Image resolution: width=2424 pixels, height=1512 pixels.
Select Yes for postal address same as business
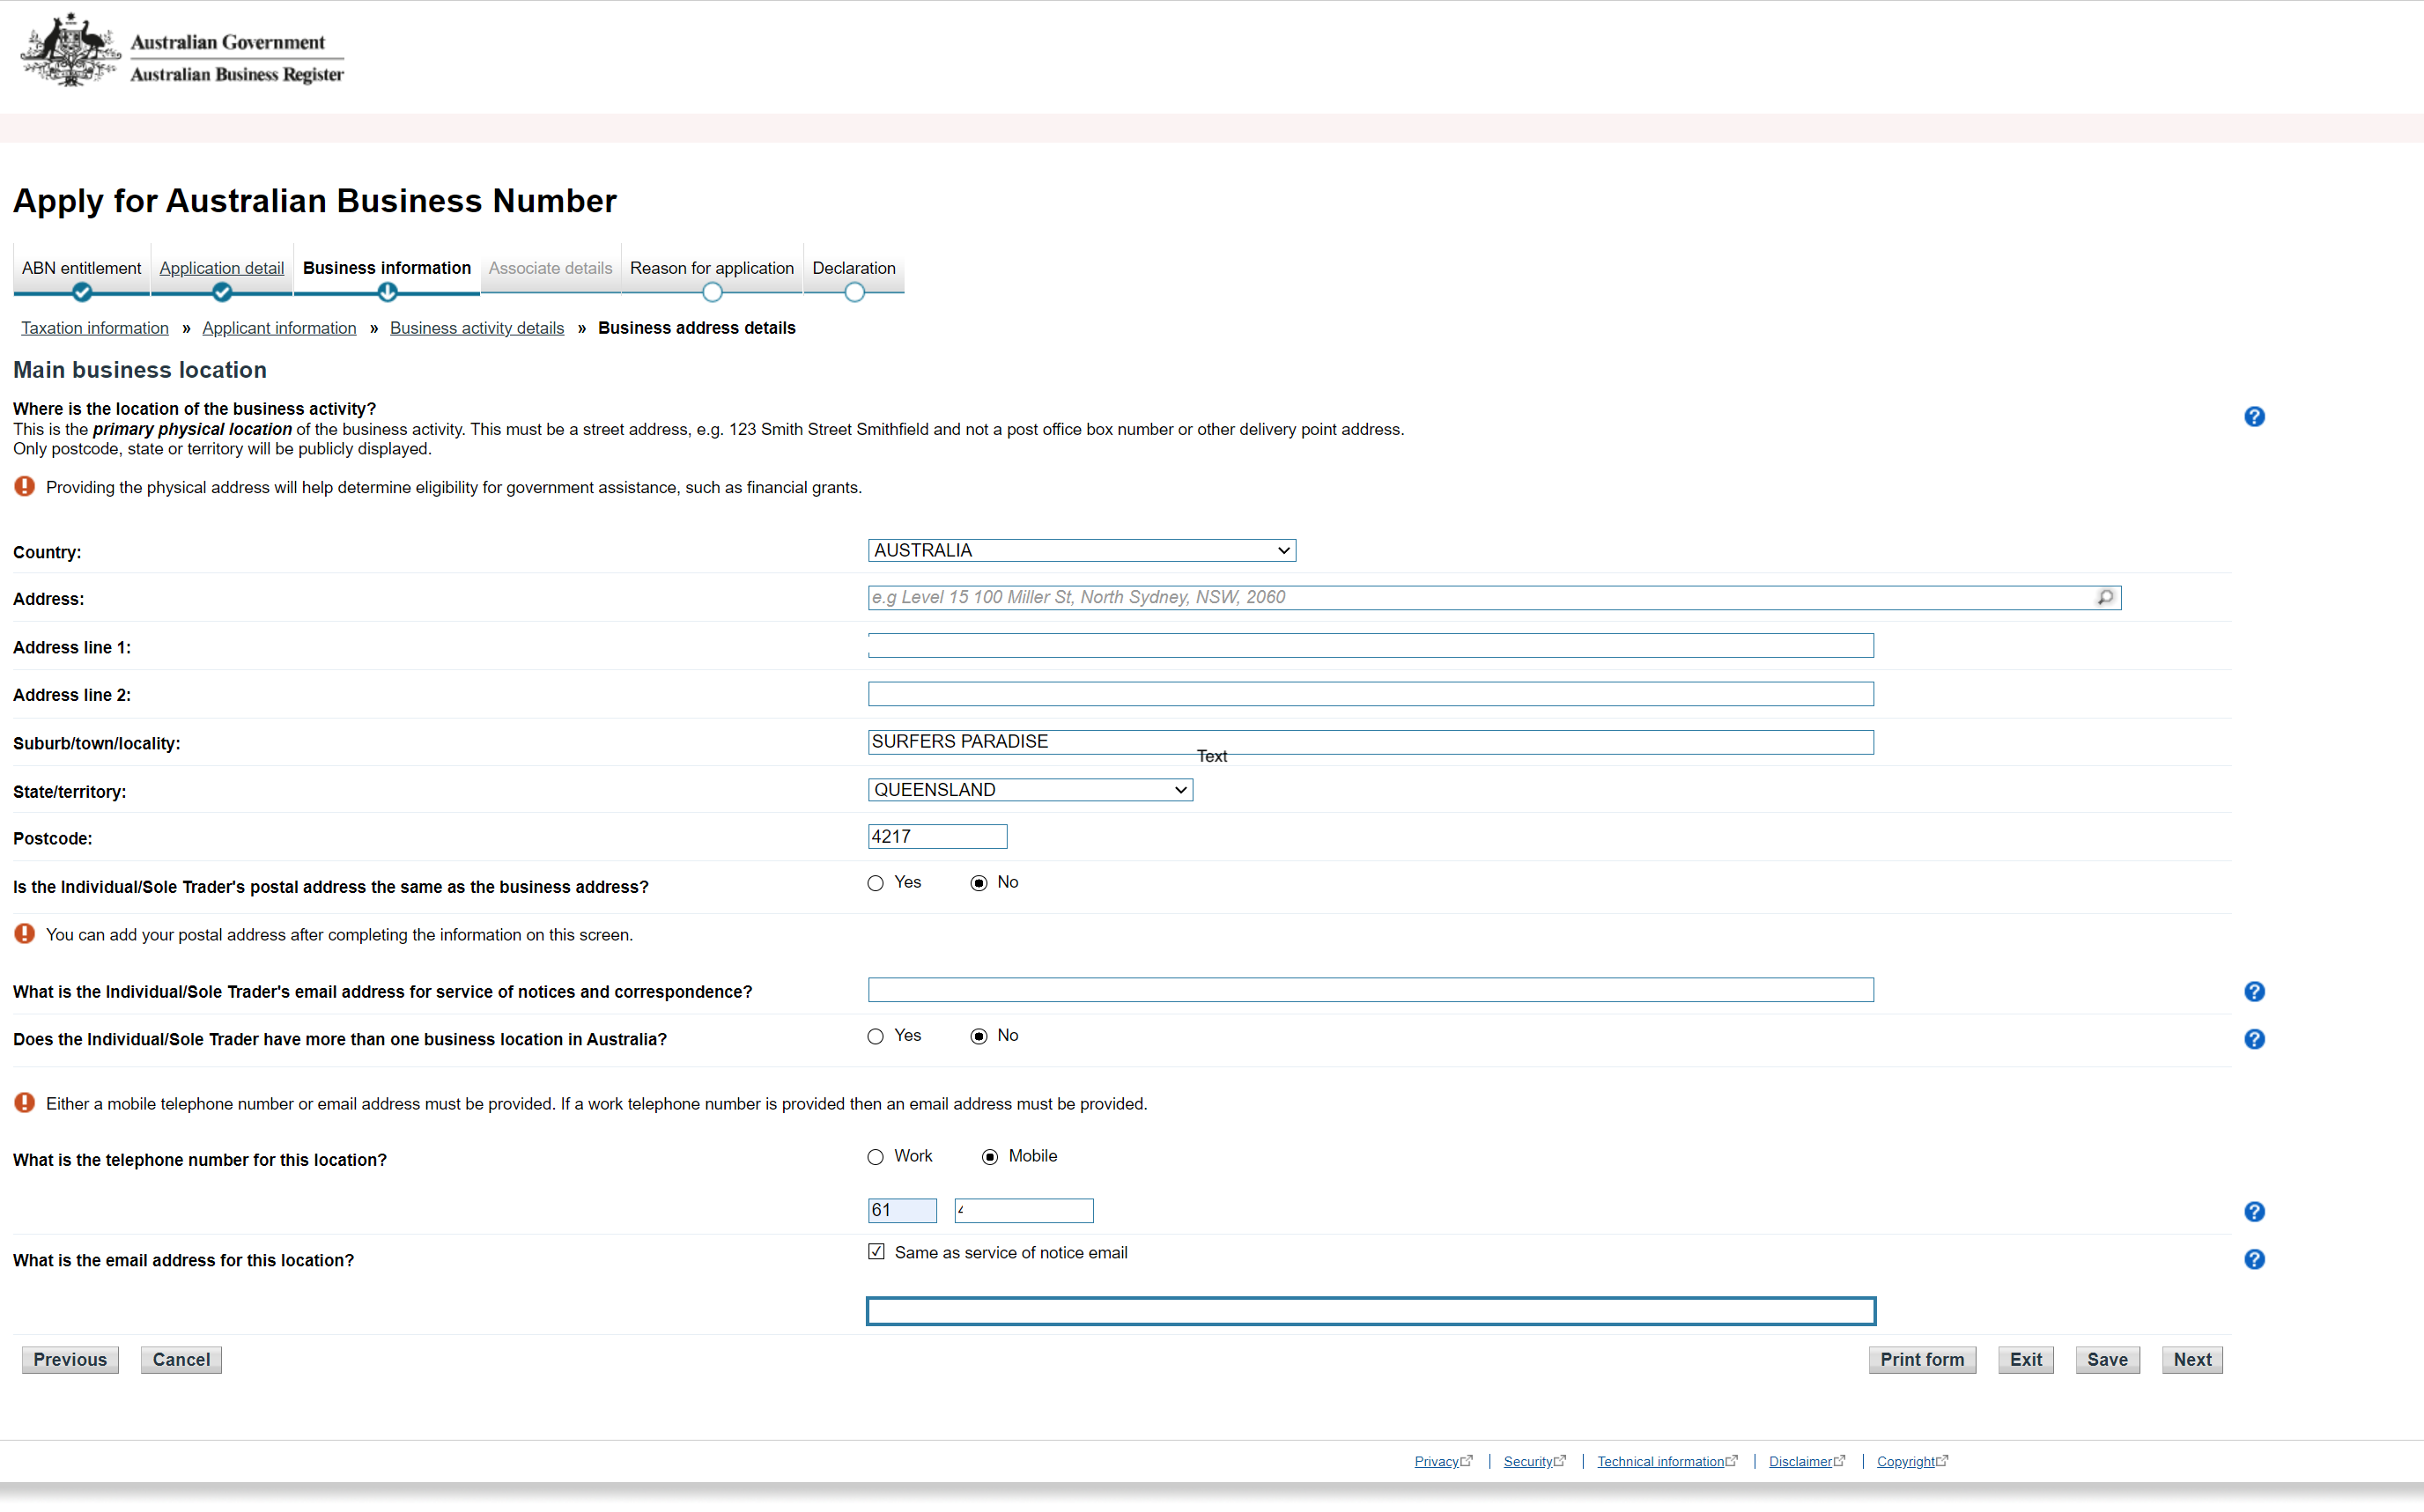click(x=876, y=883)
